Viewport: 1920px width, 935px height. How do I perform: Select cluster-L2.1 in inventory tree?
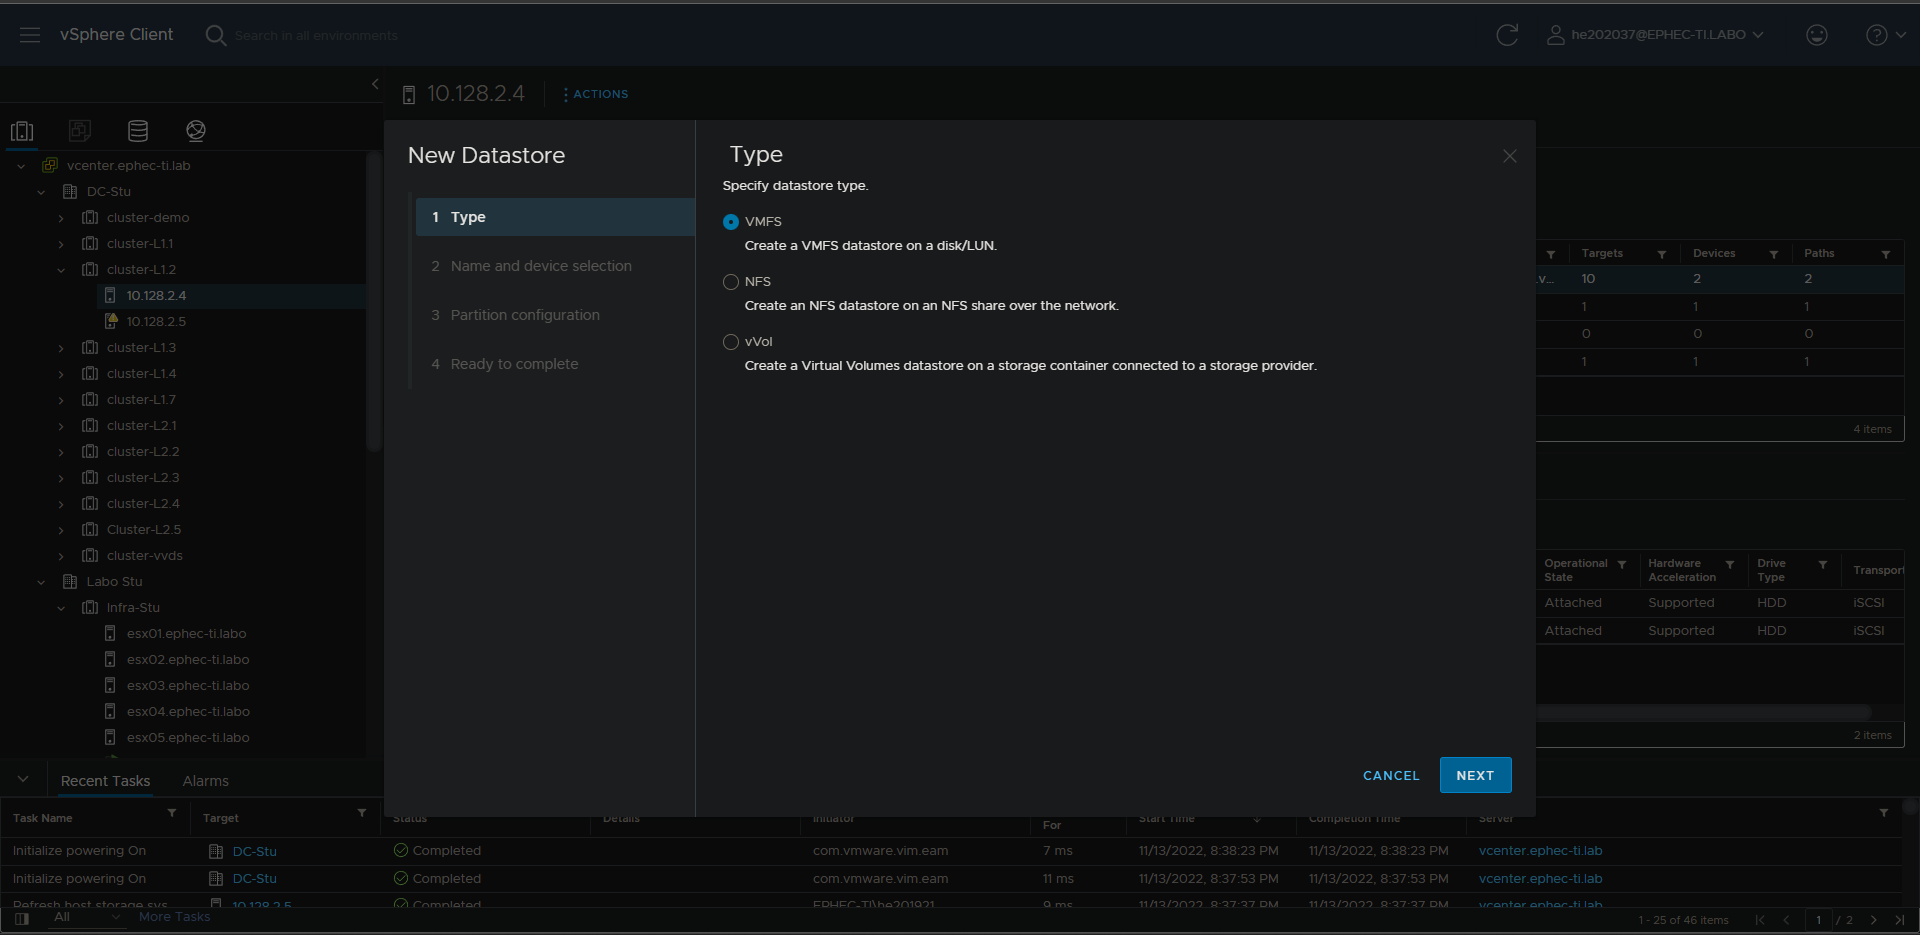pyautogui.click(x=141, y=426)
